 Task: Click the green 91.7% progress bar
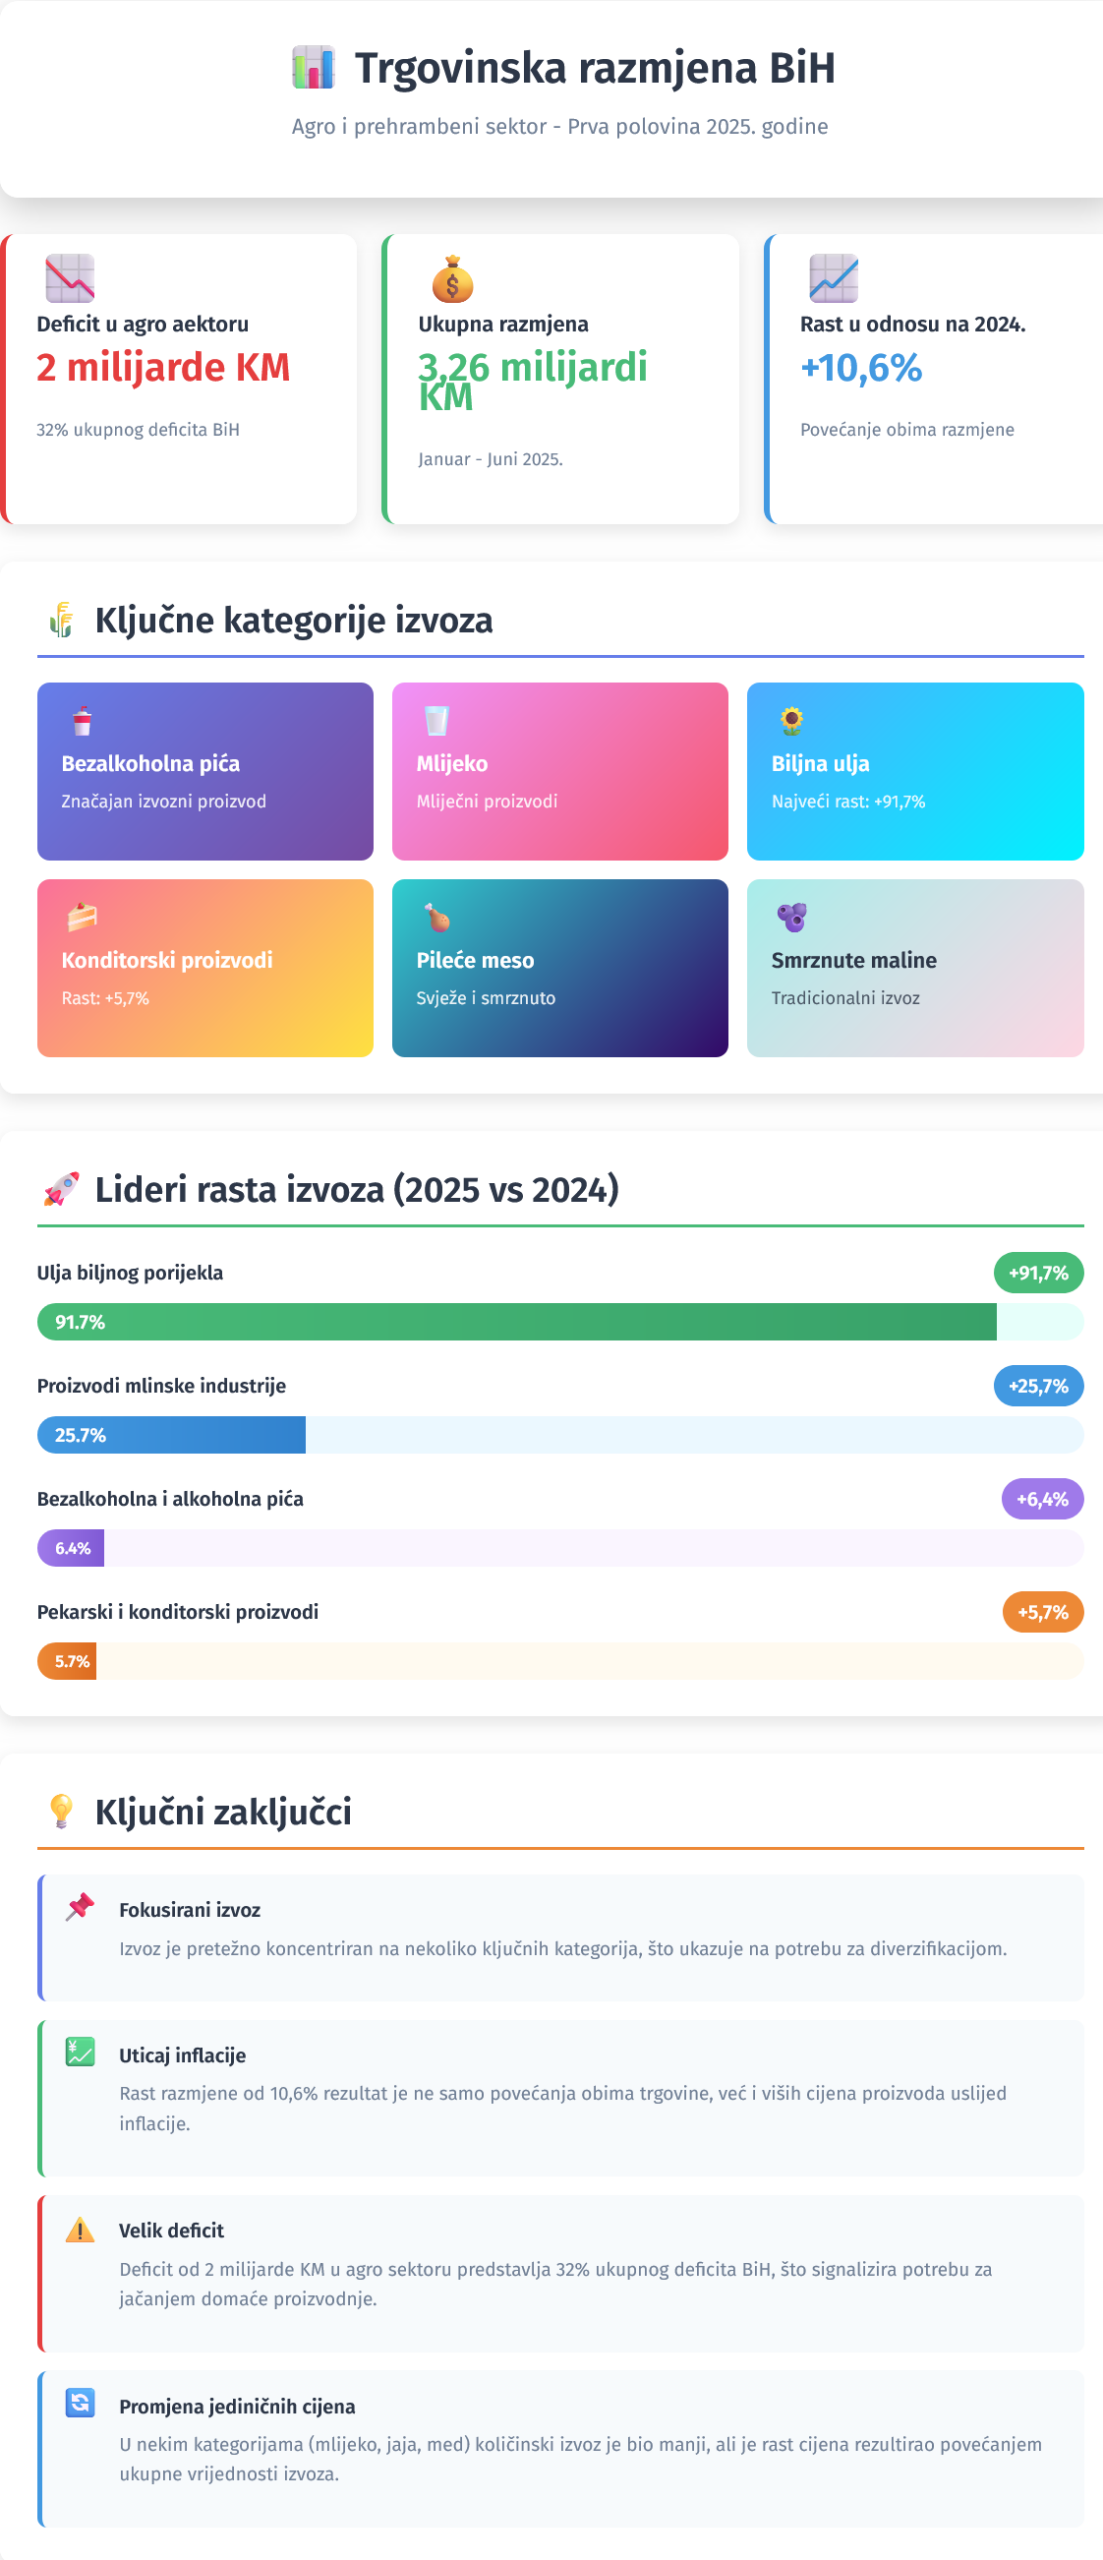pos(516,1321)
